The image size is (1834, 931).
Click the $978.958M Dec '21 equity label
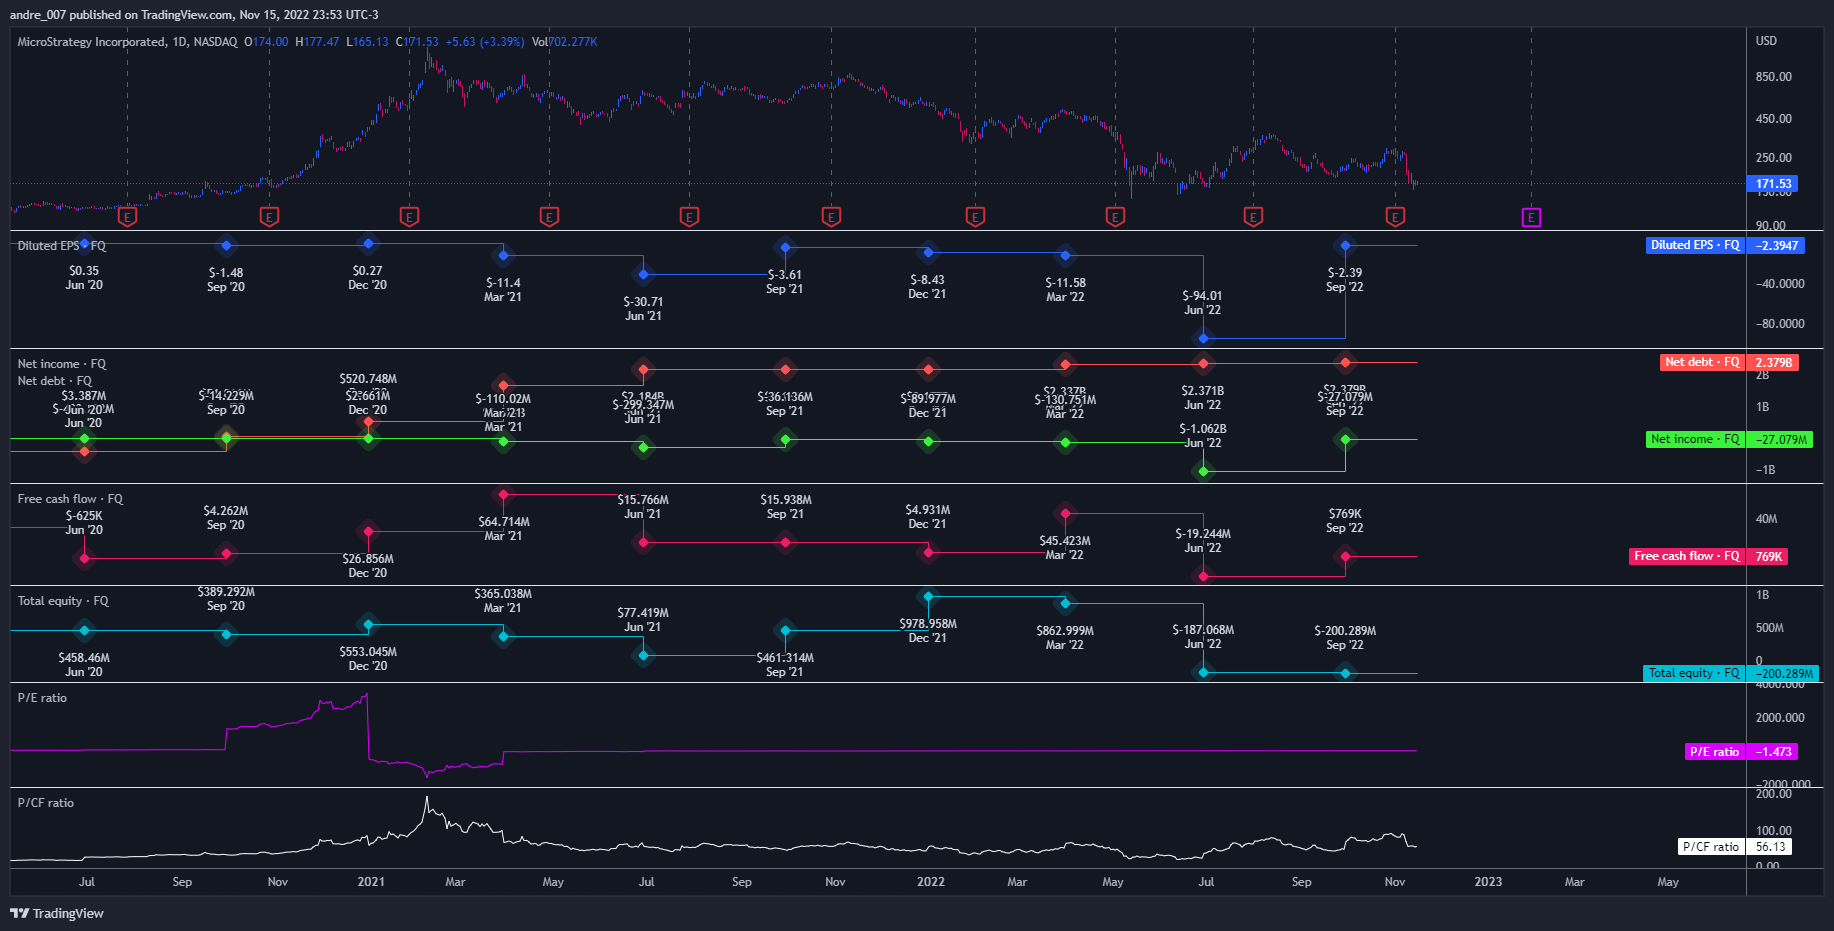tap(928, 631)
